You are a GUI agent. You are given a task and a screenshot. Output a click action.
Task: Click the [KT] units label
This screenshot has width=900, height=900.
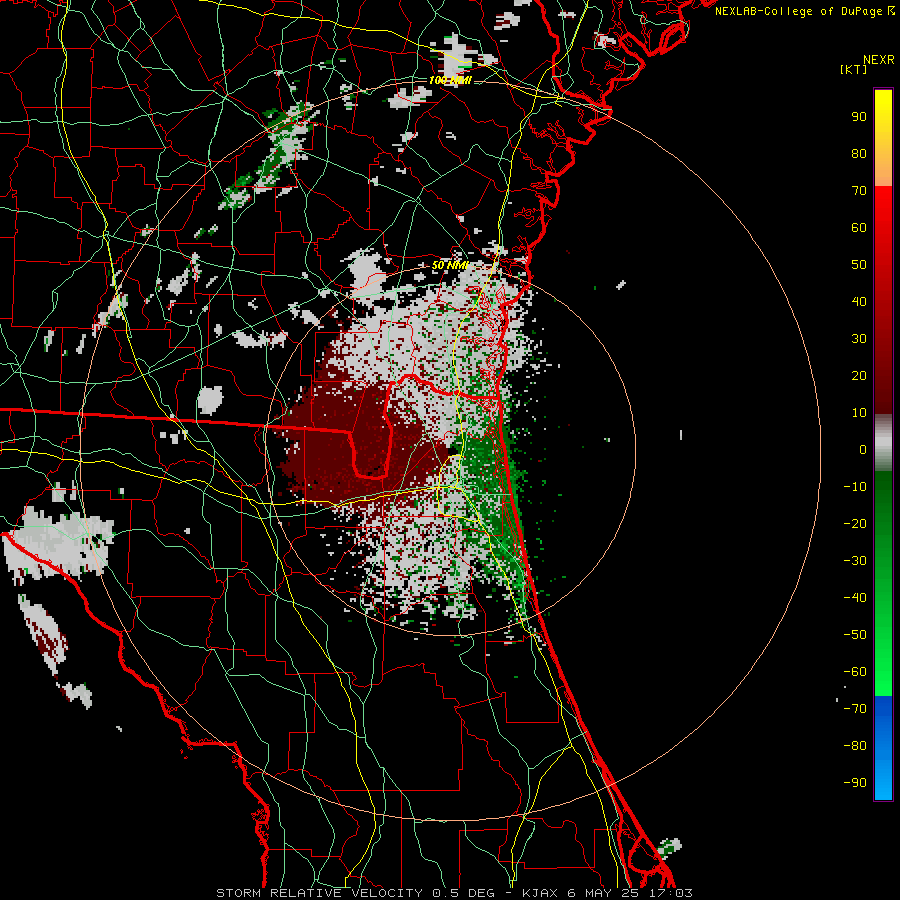853,69
